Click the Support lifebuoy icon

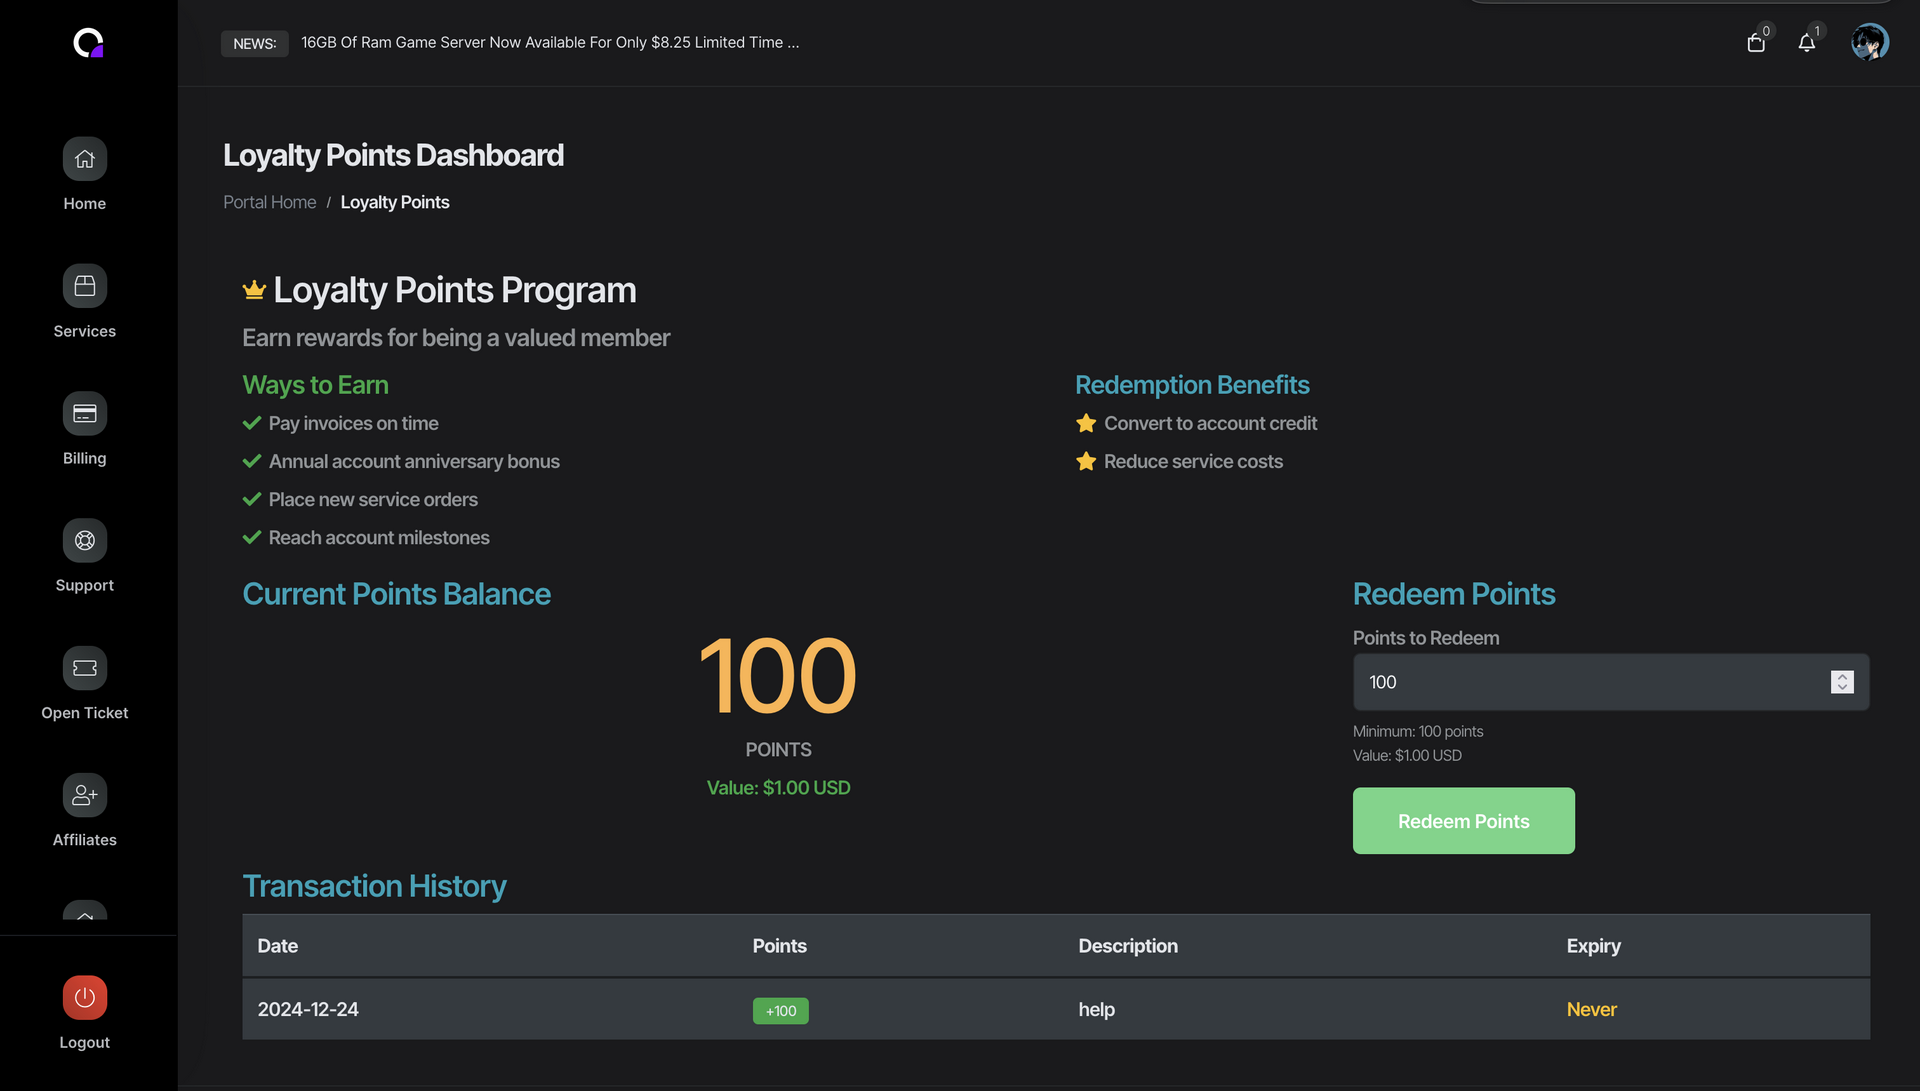click(85, 541)
